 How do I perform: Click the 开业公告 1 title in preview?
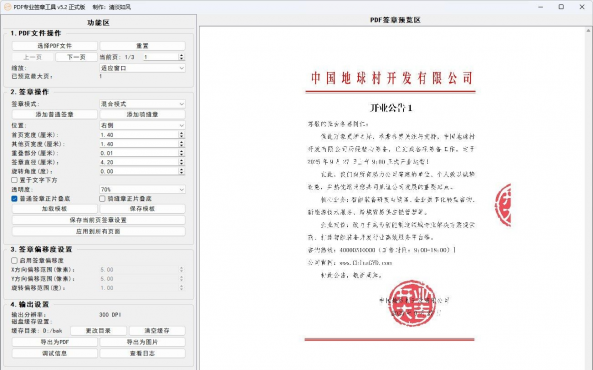[391, 108]
